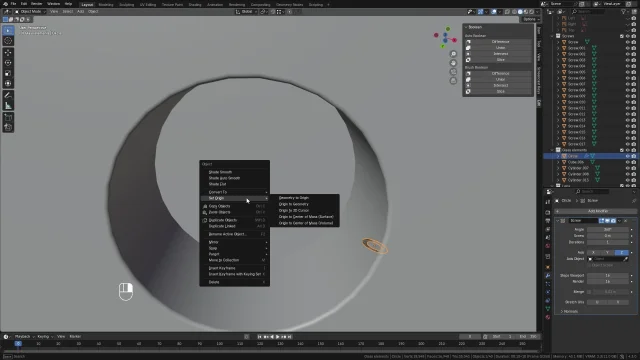This screenshot has width=640, height=360.
Task: Remove the Screw modifier with X
Action: pos(625,221)
